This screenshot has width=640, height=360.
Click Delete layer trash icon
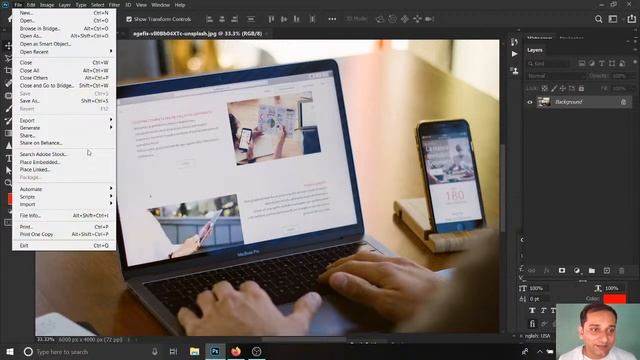[622, 270]
